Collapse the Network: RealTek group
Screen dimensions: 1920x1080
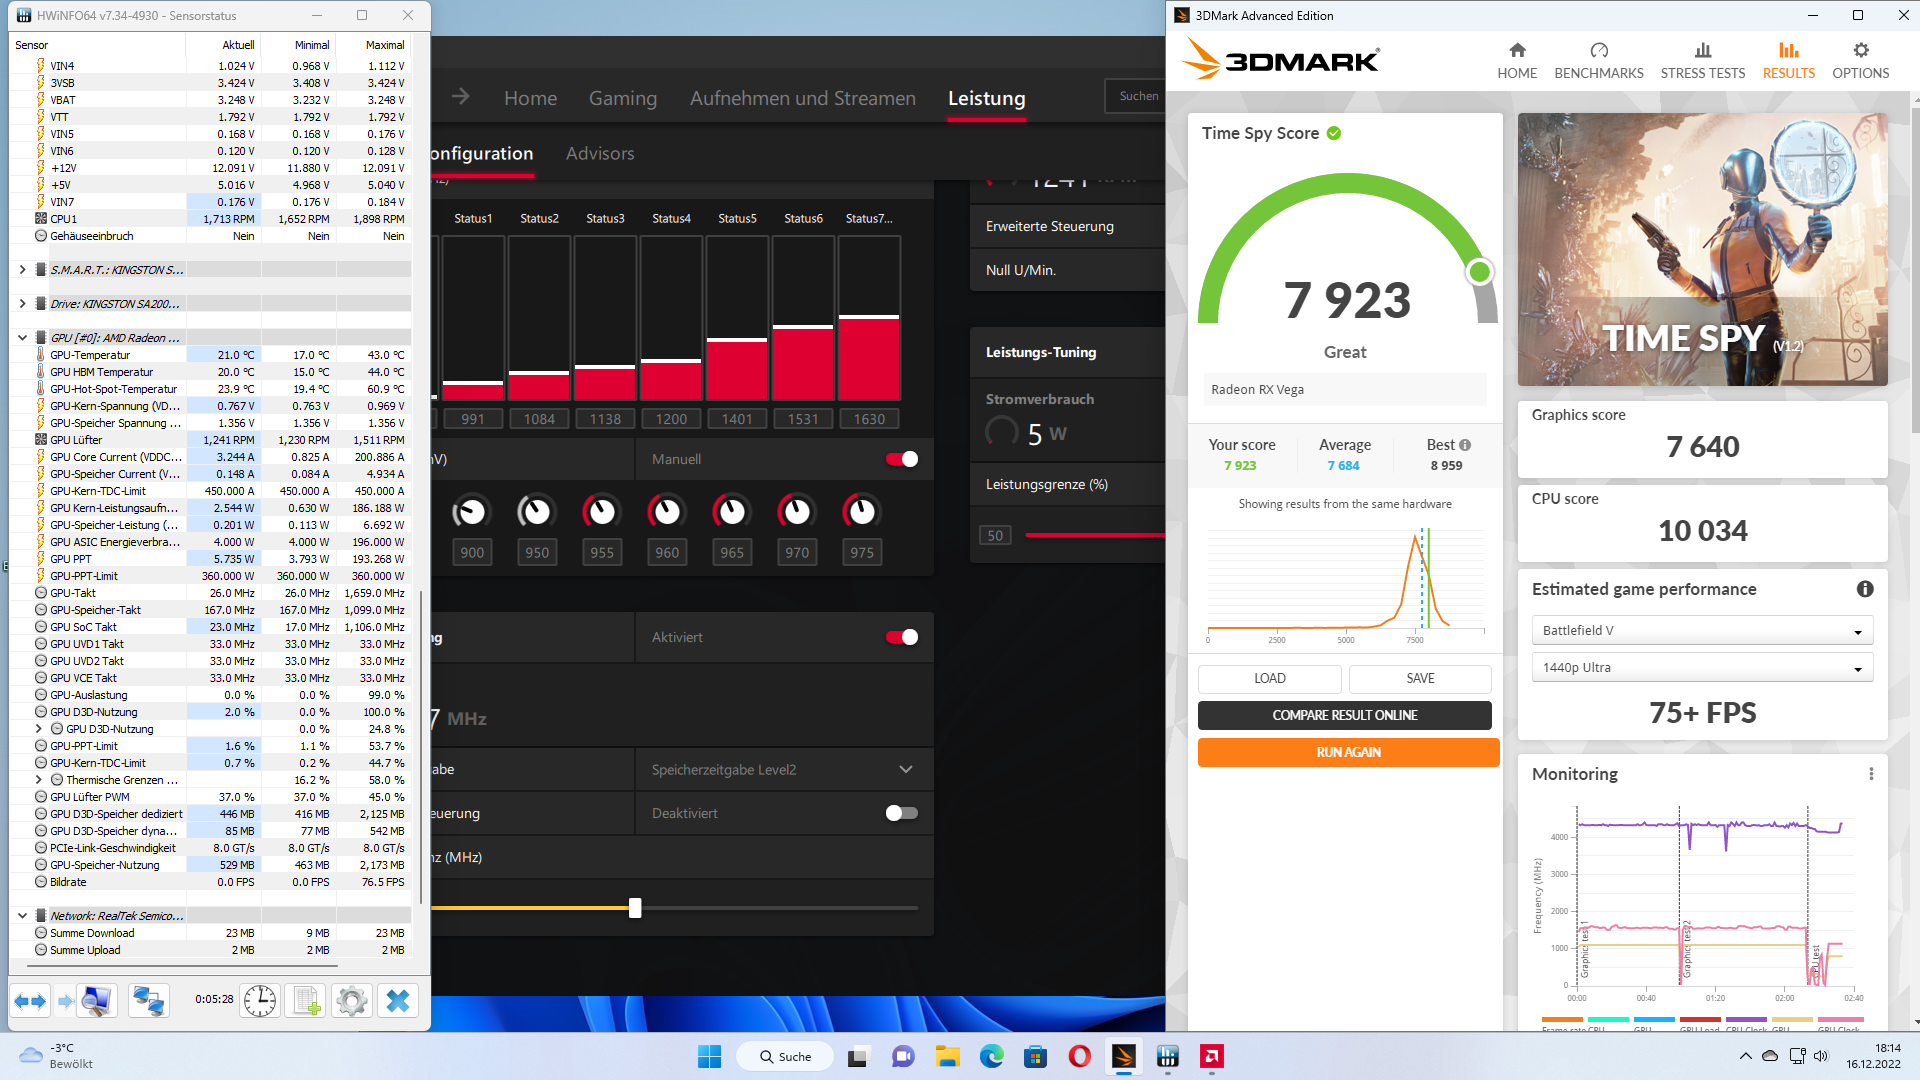[x=22, y=916]
